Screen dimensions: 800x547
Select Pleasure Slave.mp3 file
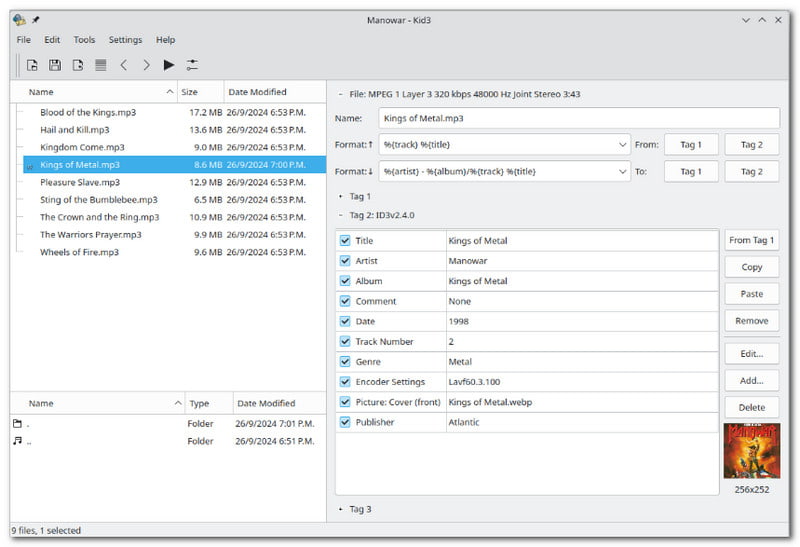173,182
